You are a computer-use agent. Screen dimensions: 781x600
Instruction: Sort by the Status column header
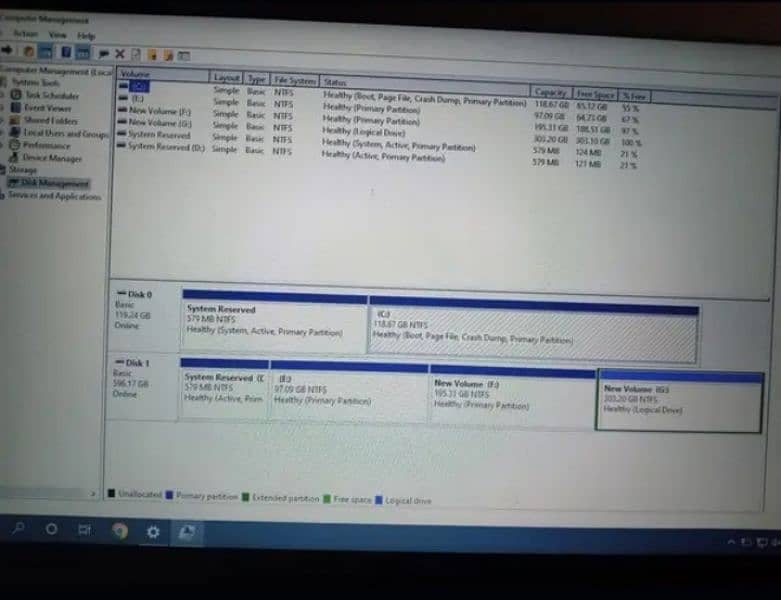[425, 85]
